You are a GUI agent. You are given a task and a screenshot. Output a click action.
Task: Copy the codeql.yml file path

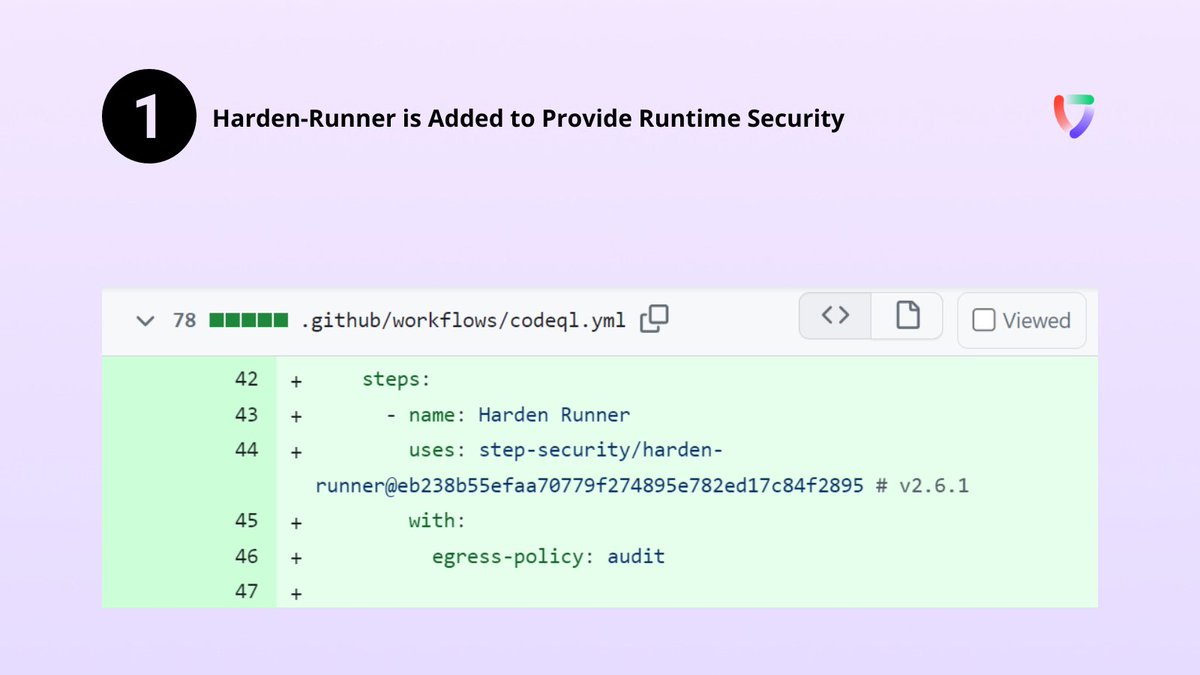(654, 319)
